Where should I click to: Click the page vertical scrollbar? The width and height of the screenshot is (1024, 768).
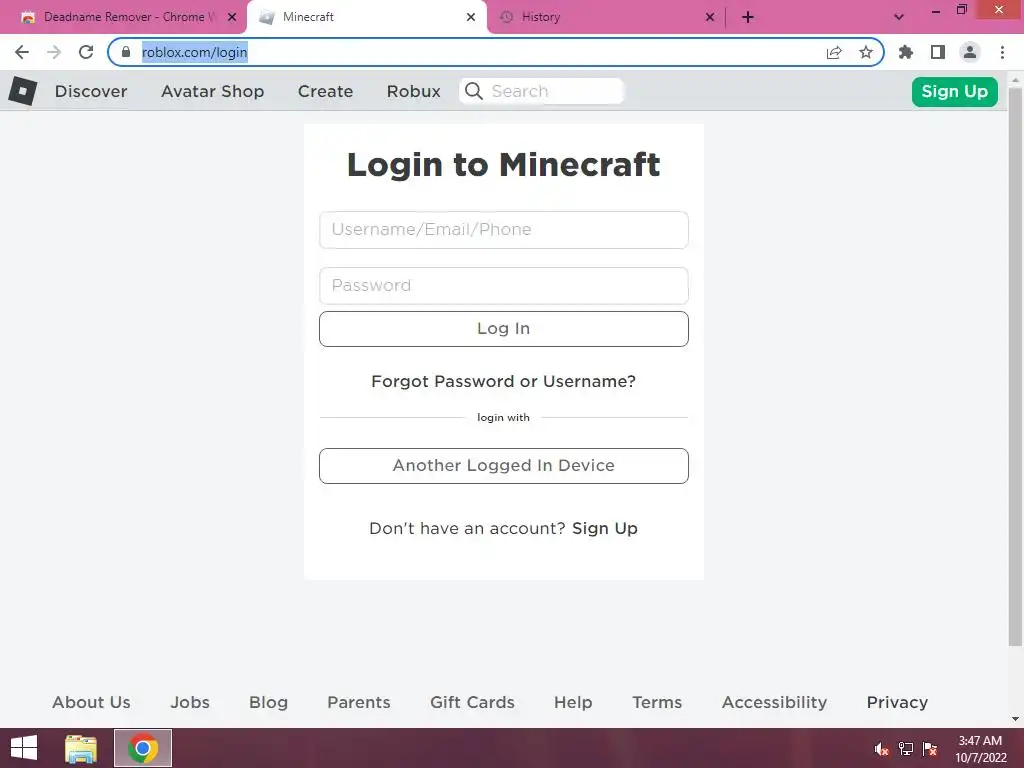[1015, 366]
